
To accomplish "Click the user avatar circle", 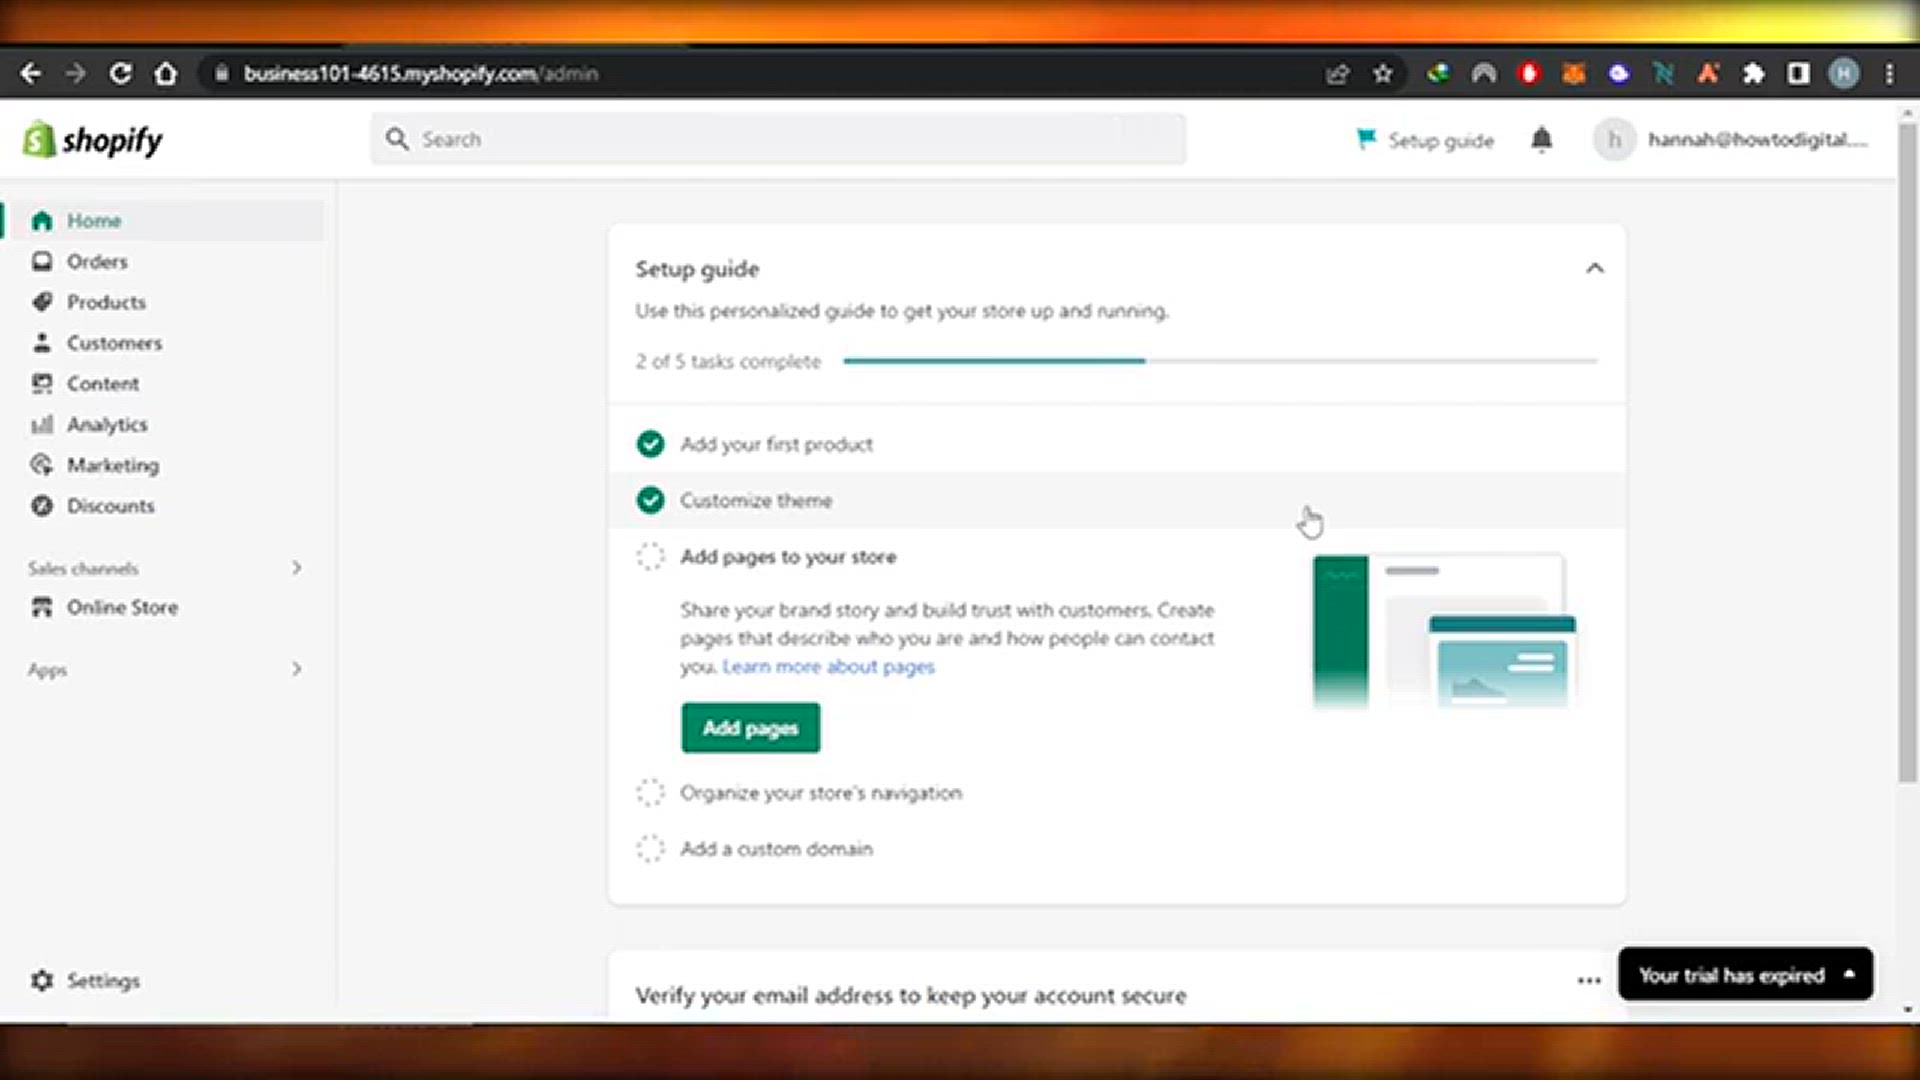I will [x=1614, y=140].
